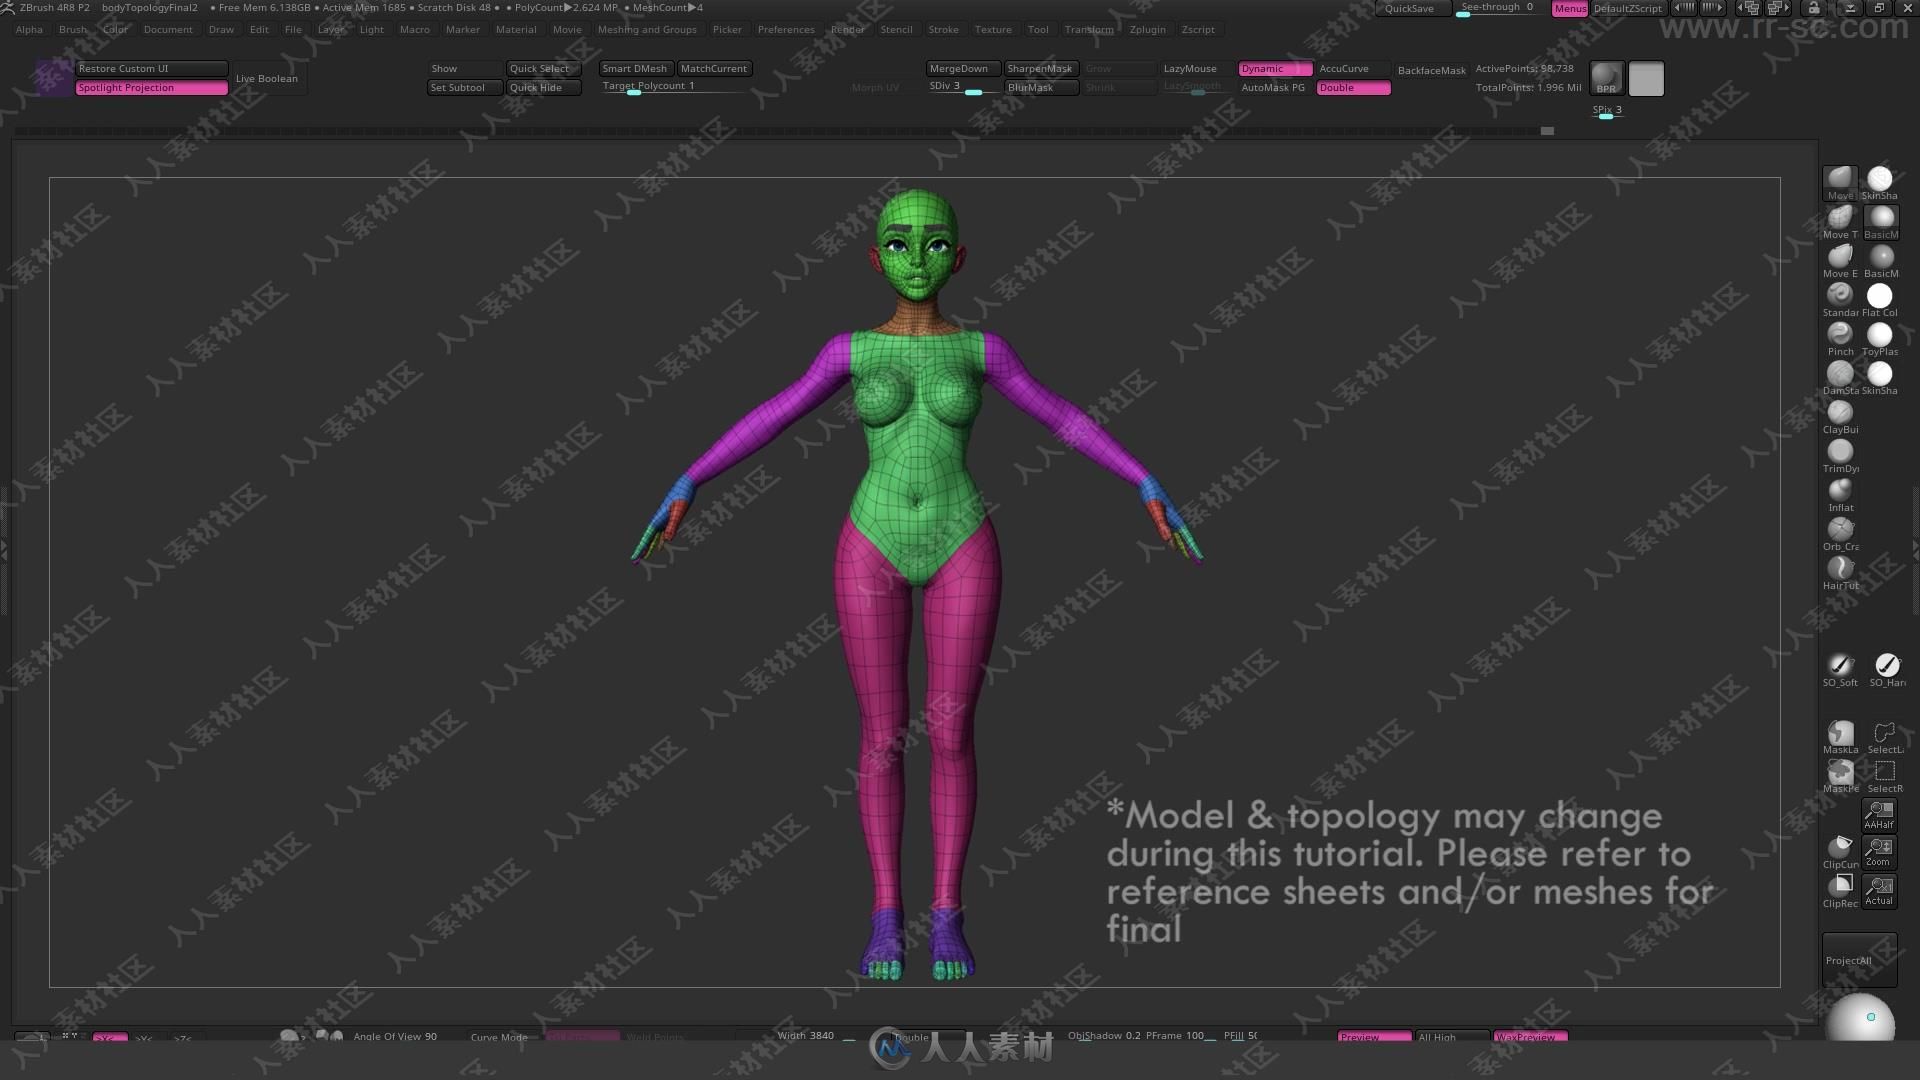
Task: Open the Alpha menu
Action: [29, 29]
